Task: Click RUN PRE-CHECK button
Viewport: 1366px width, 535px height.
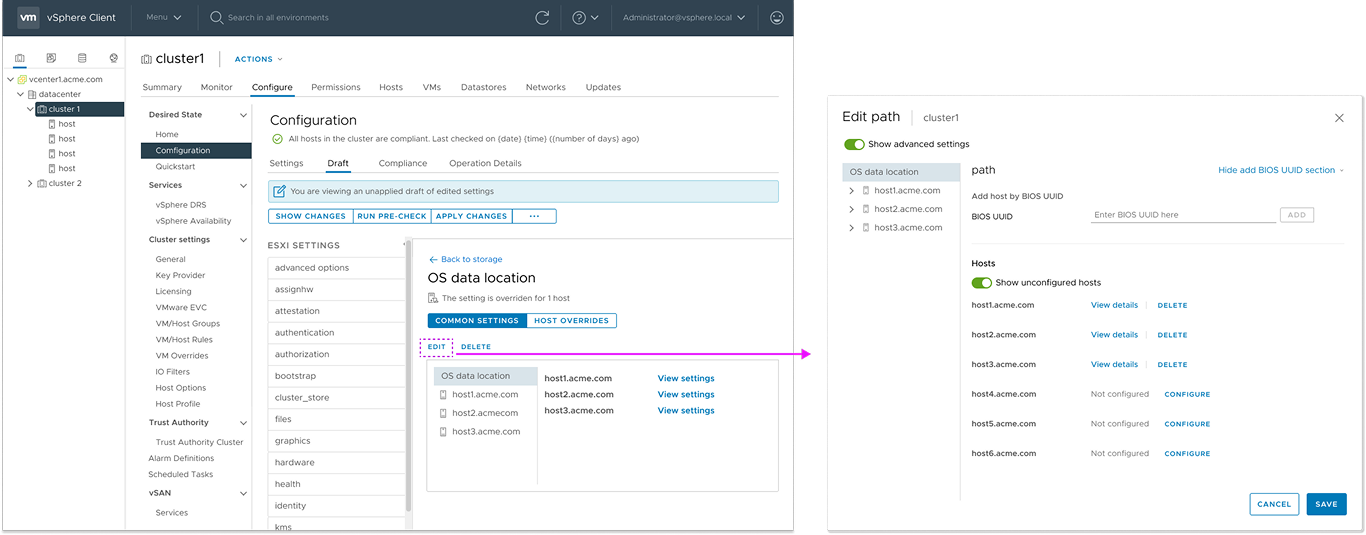Action: click(x=392, y=216)
